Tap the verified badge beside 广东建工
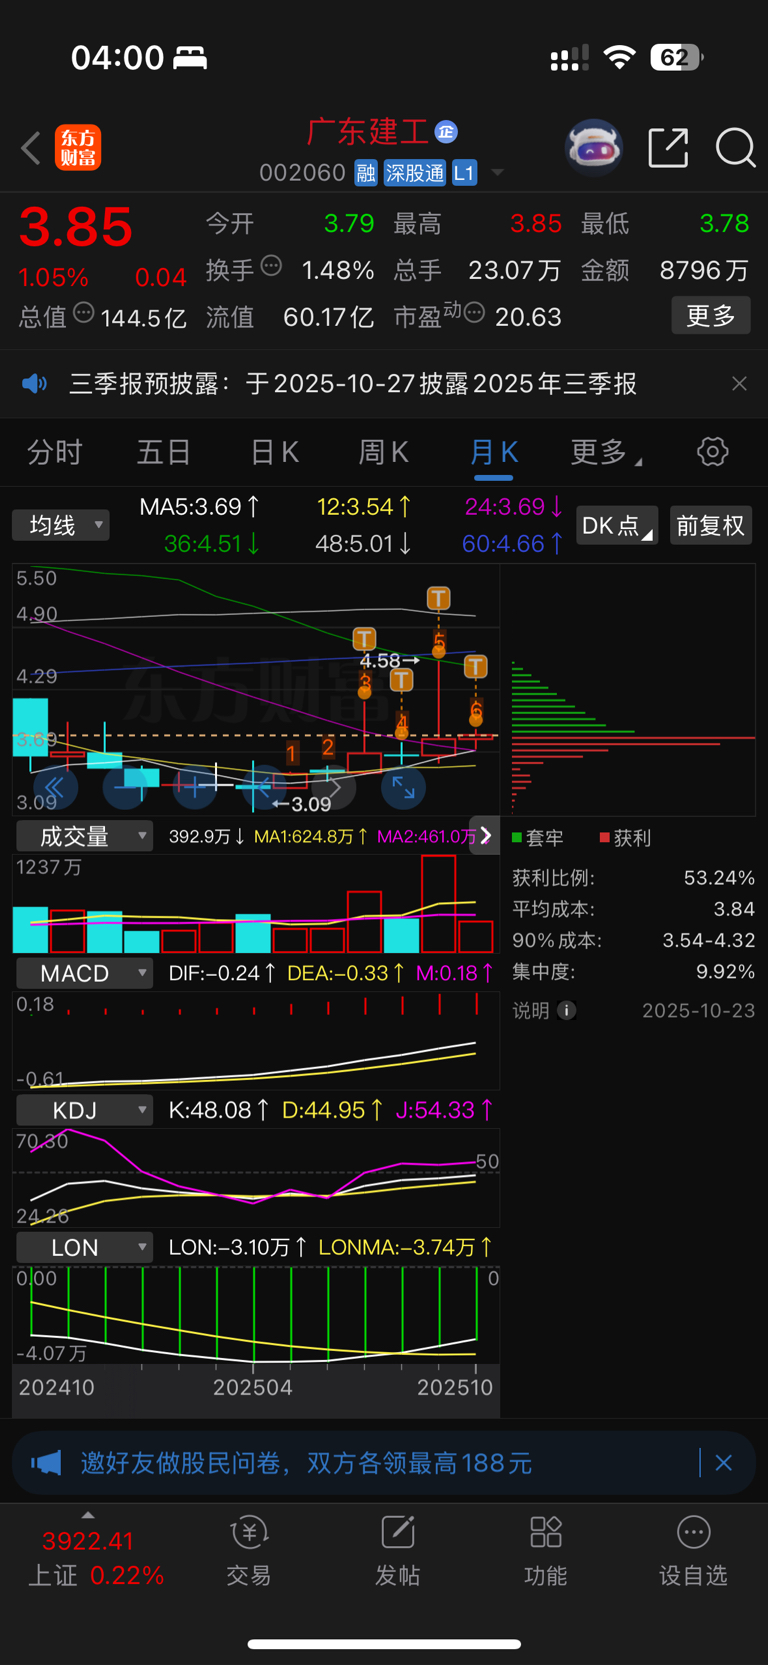Screen dimensions: 769x1665 pos(446,131)
